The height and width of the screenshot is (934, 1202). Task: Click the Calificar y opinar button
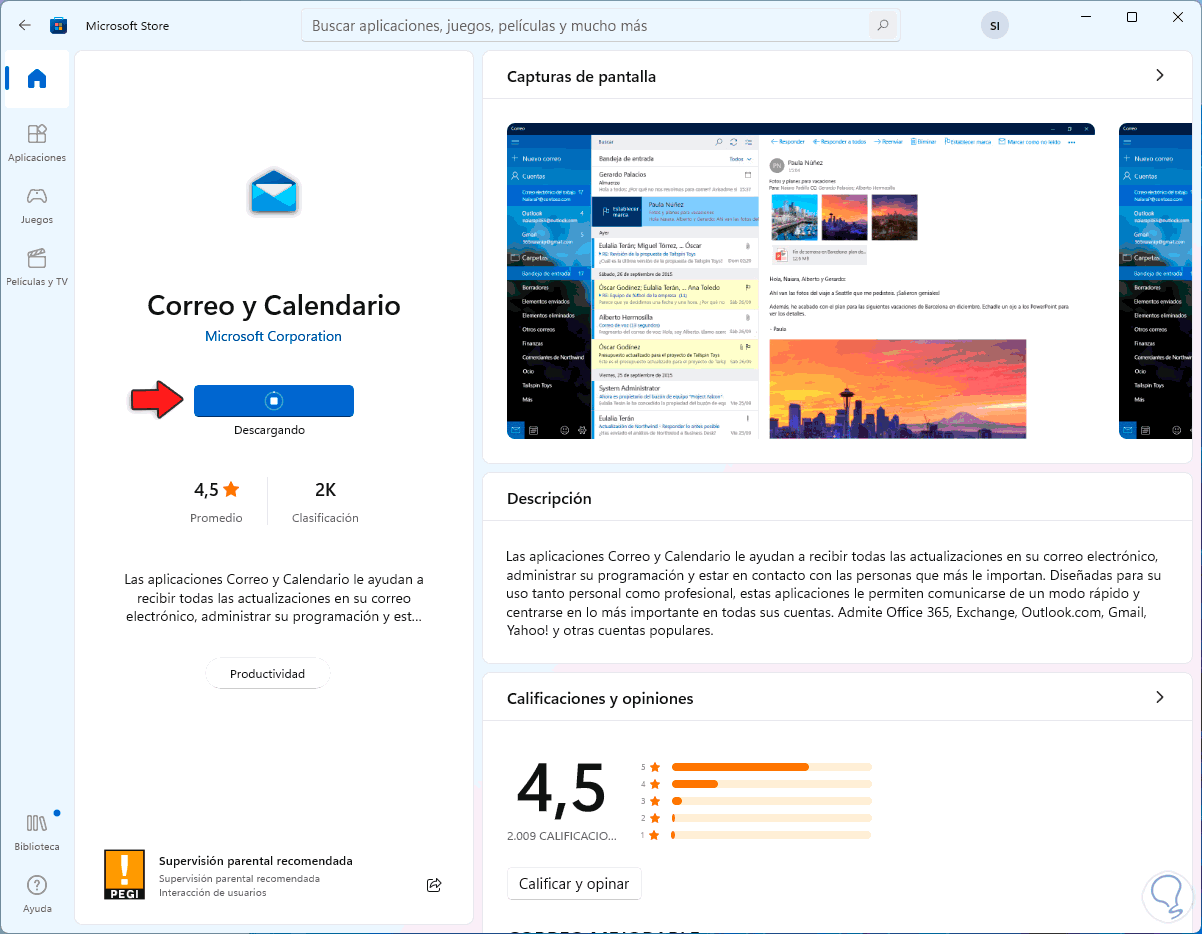[574, 884]
